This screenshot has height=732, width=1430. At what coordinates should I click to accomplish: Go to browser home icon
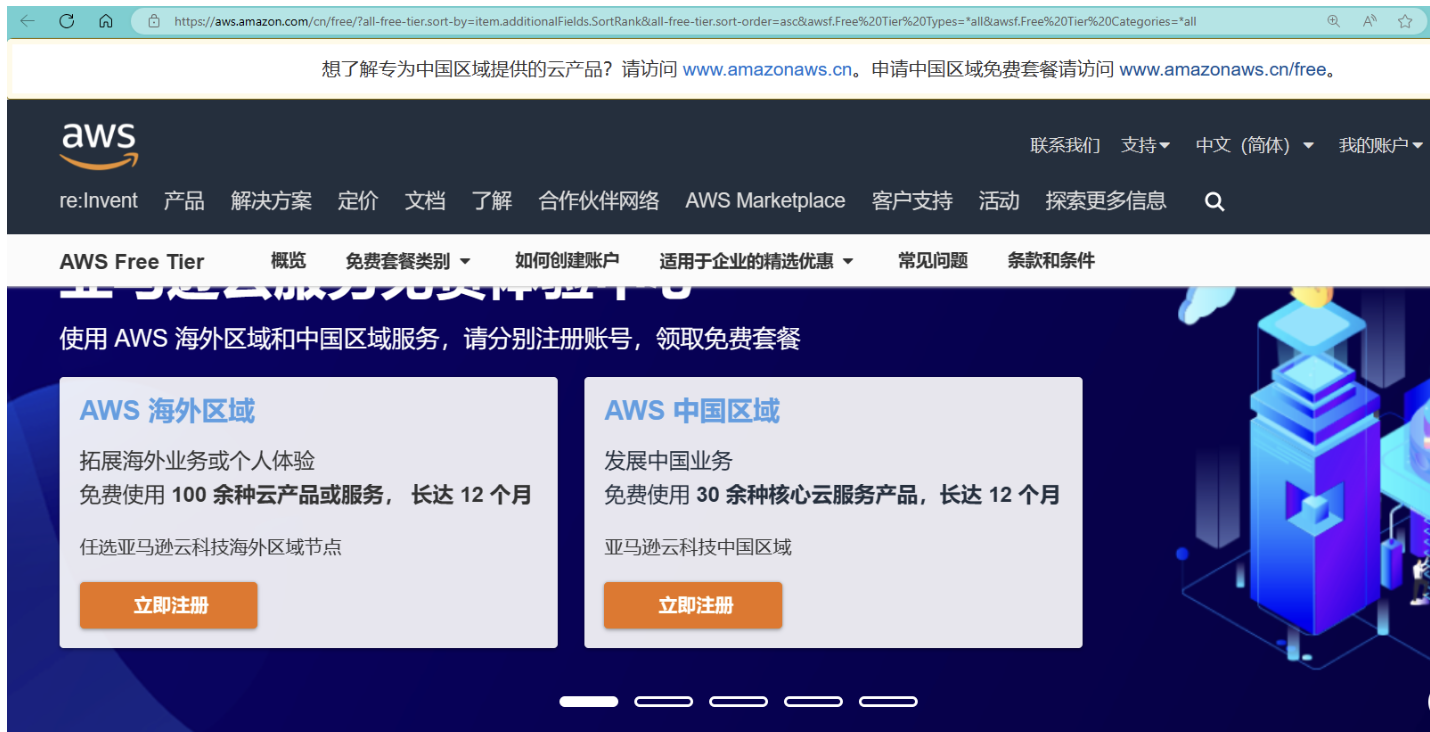coord(106,21)
